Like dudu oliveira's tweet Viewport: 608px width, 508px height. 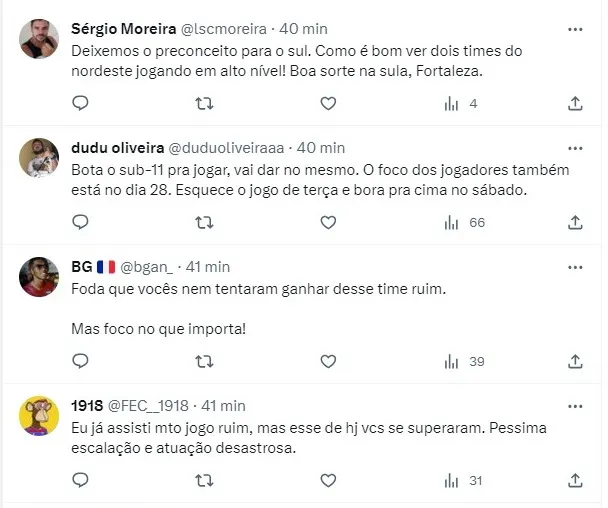pyautogui.click(x=327, y=222)
